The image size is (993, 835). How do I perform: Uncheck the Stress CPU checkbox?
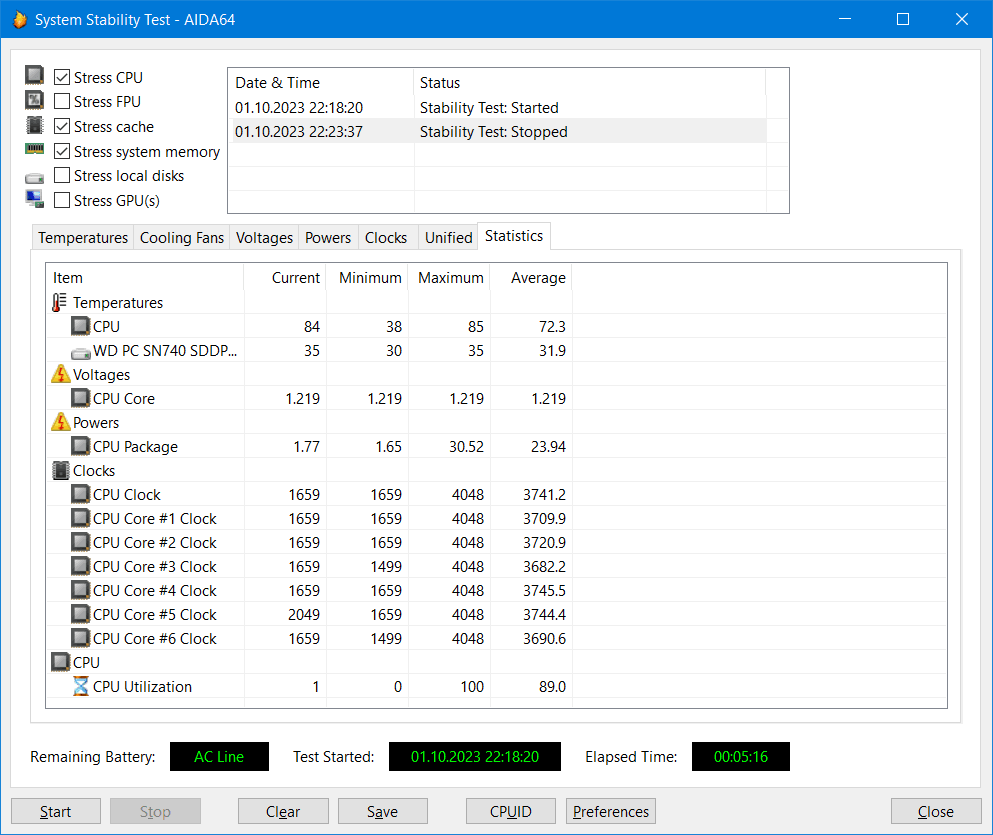coord(61,77)
